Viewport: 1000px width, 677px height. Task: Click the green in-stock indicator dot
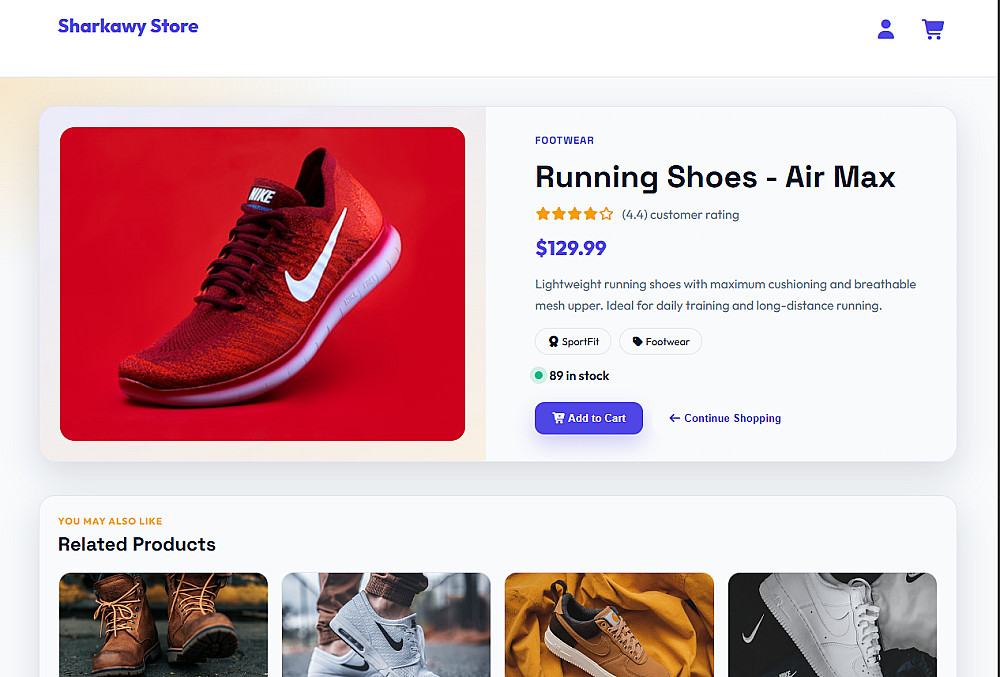pyautogui.click(x=539, y=376)
